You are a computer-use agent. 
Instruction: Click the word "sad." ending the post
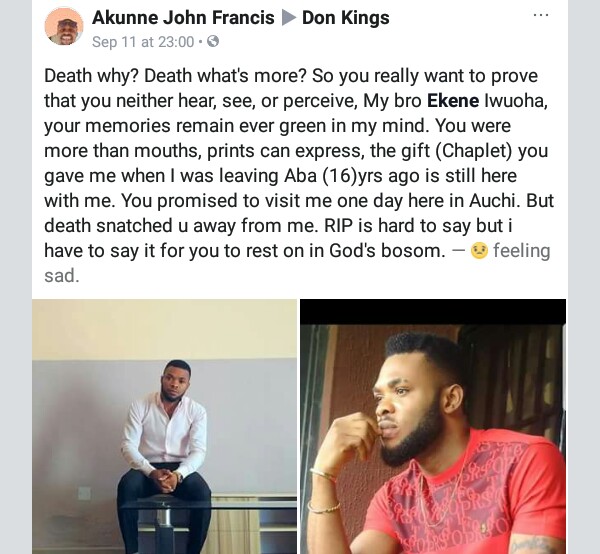click(x=62, y=275)
